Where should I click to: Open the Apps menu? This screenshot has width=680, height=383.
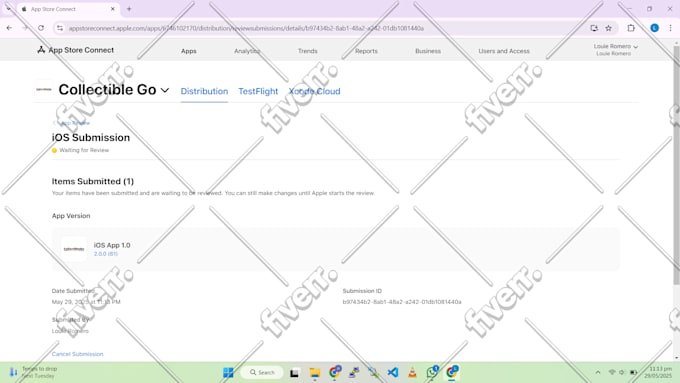coord(189,51)
